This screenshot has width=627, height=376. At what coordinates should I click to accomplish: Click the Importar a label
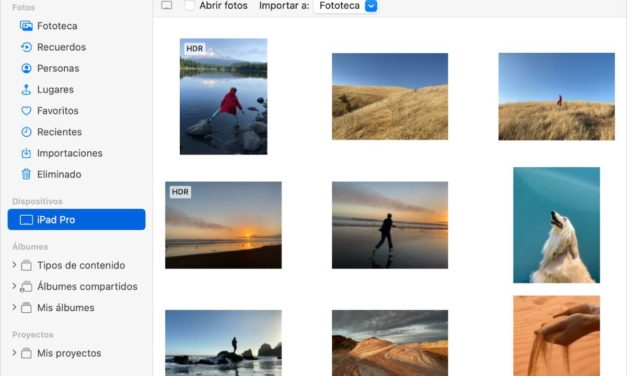point(284,6)
